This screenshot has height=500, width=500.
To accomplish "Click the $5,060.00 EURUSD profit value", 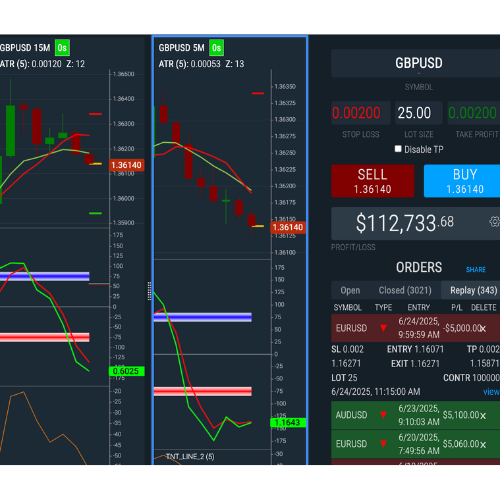I will pos(461,444).
